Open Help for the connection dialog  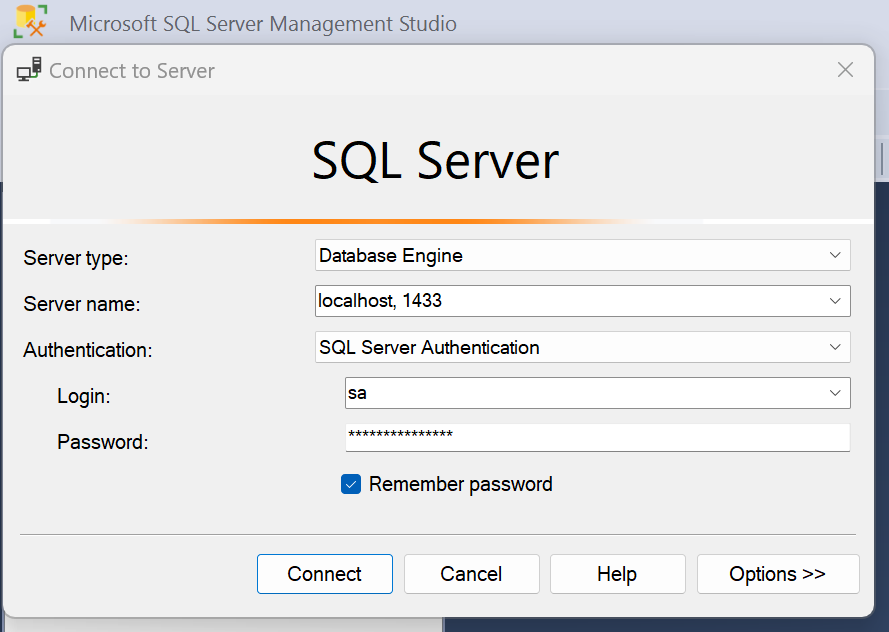[617, 574]
